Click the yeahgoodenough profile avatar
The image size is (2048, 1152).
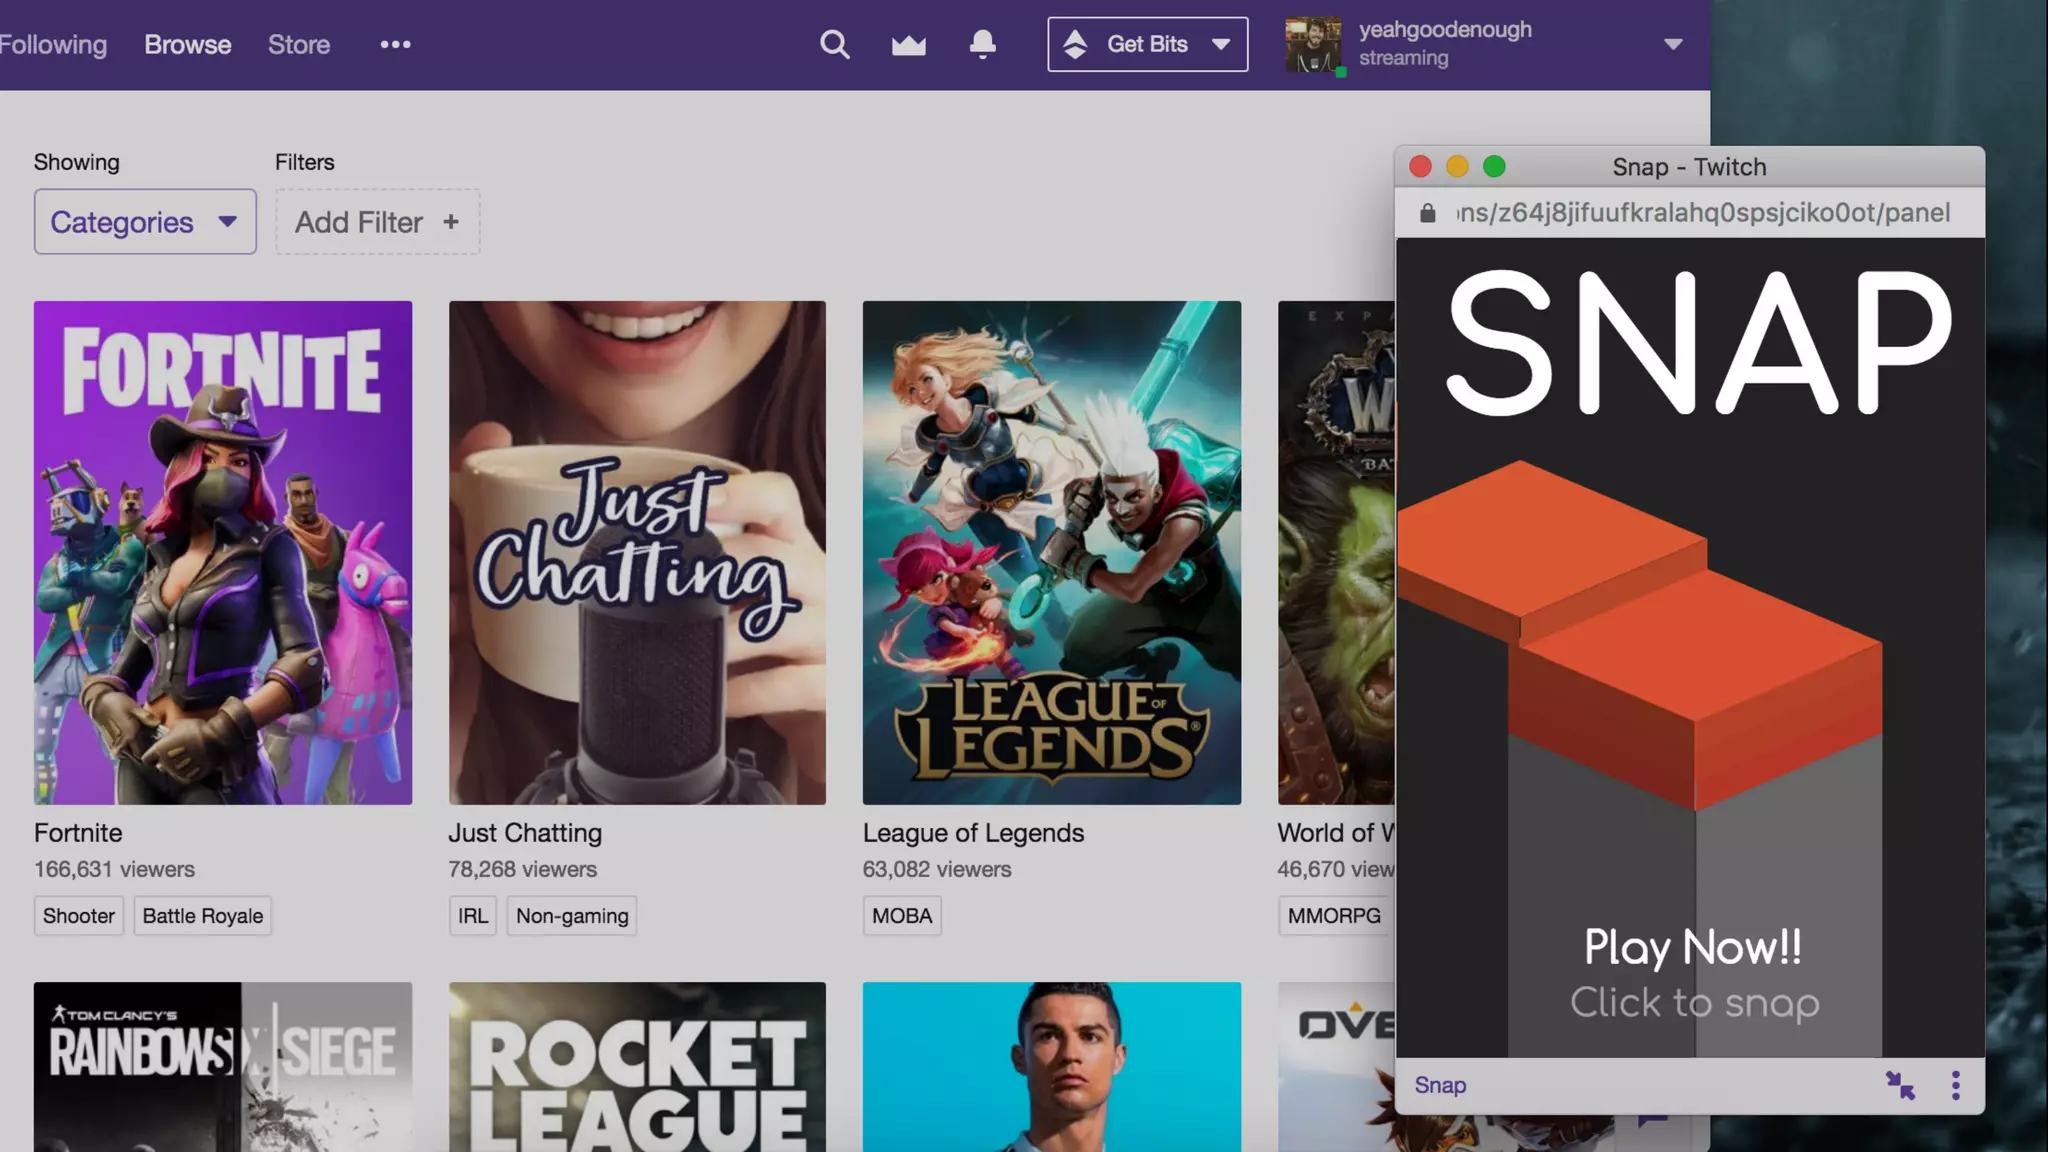pos(1313,44)
